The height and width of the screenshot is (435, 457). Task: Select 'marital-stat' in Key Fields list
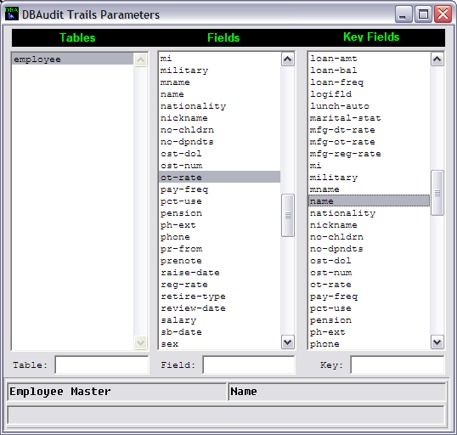369,118
